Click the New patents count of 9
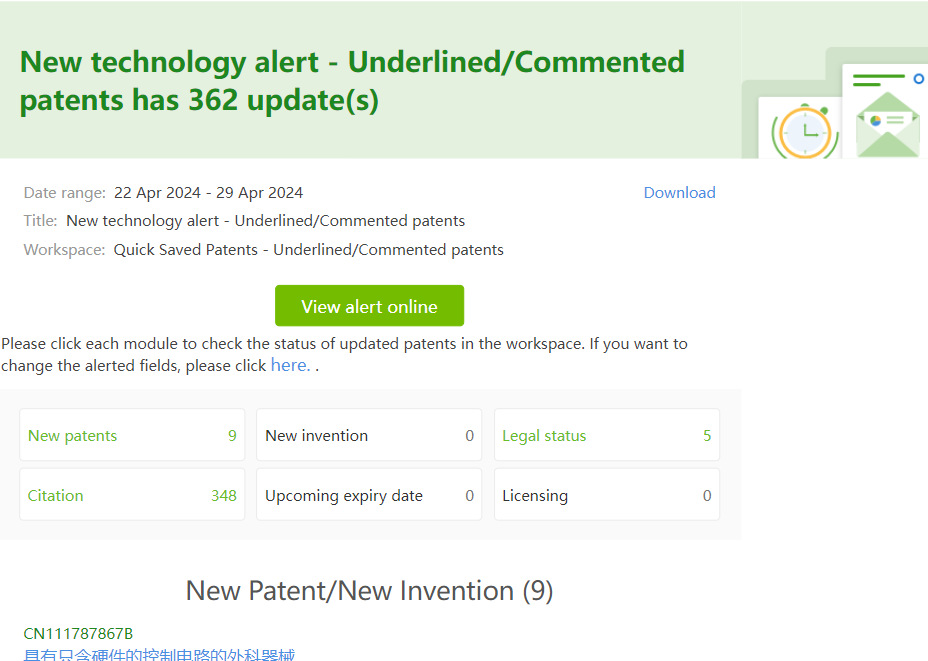 232,435
